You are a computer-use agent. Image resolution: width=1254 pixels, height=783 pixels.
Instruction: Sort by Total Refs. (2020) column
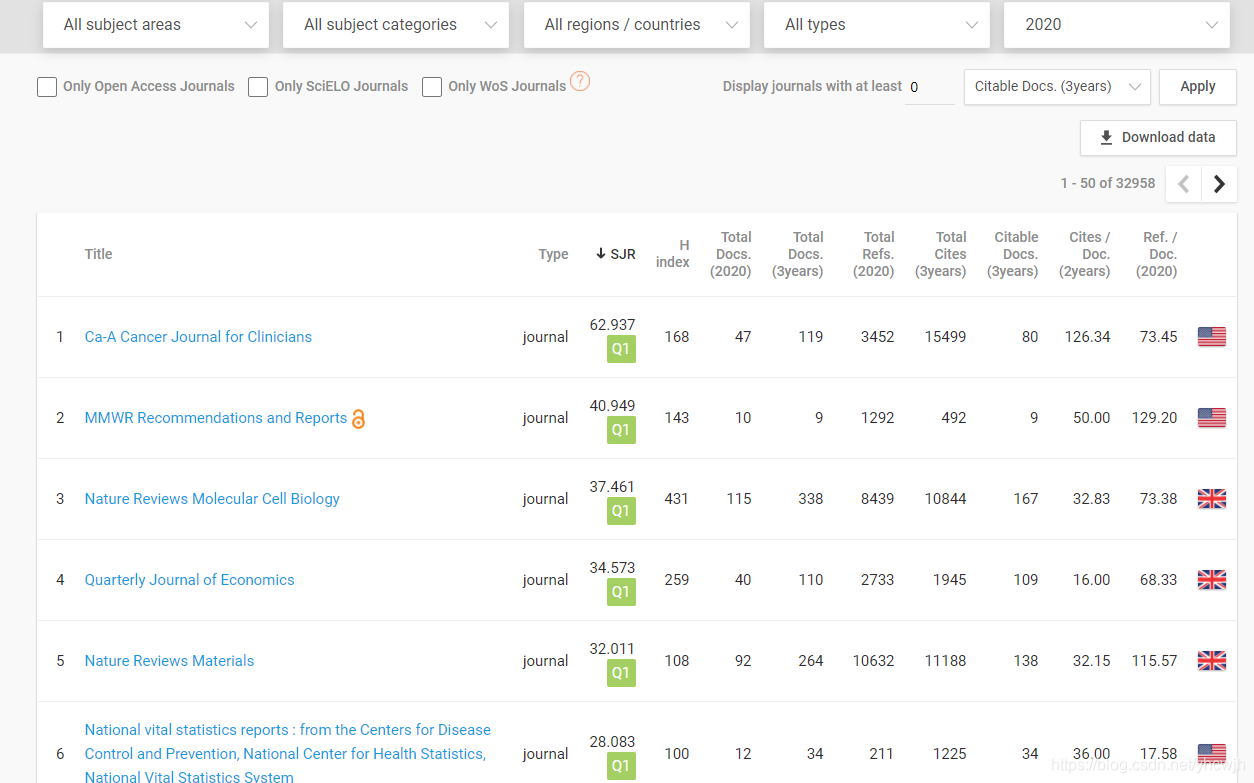874,254
